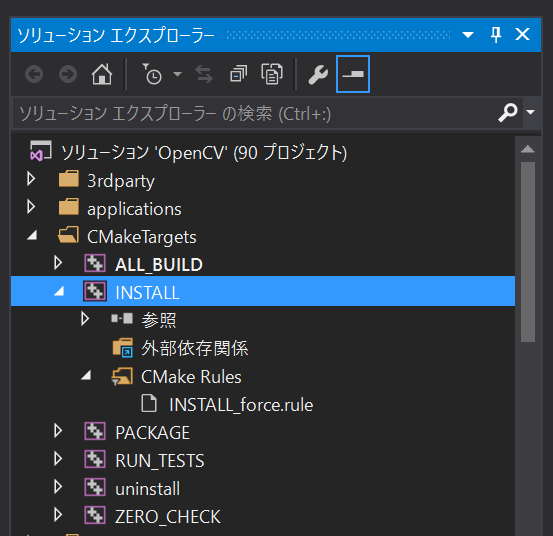Expand the applications folder
The height and width of the screenshot is (536, 553).
(31, 207)
